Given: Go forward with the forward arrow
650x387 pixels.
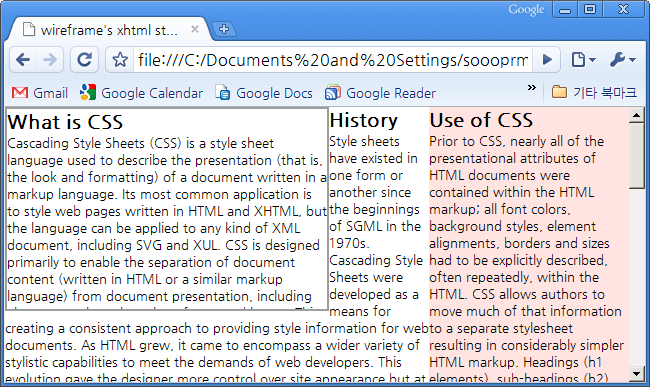Looking at the screenshot, I should 50,60.
